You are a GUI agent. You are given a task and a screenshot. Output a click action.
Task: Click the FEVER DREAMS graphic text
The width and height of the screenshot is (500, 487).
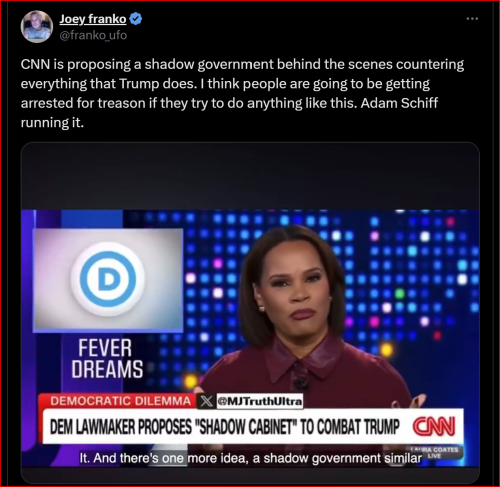(x=107, y=359)
